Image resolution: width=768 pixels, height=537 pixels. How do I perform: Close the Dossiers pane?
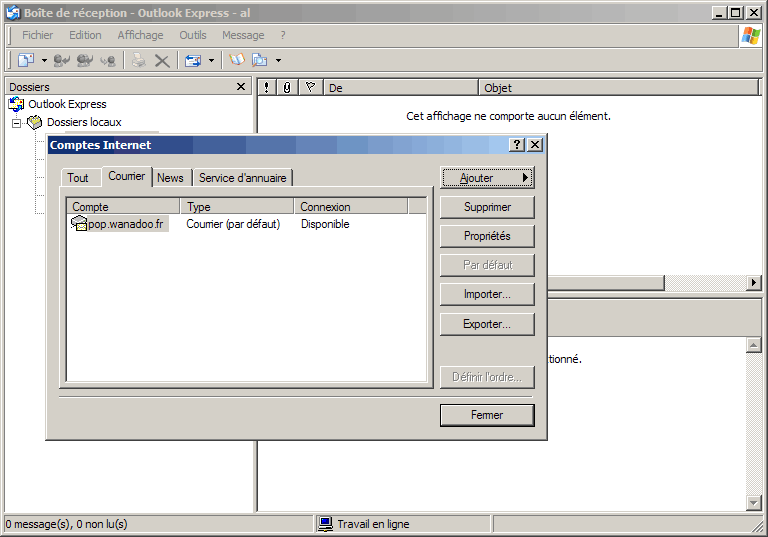241,87
